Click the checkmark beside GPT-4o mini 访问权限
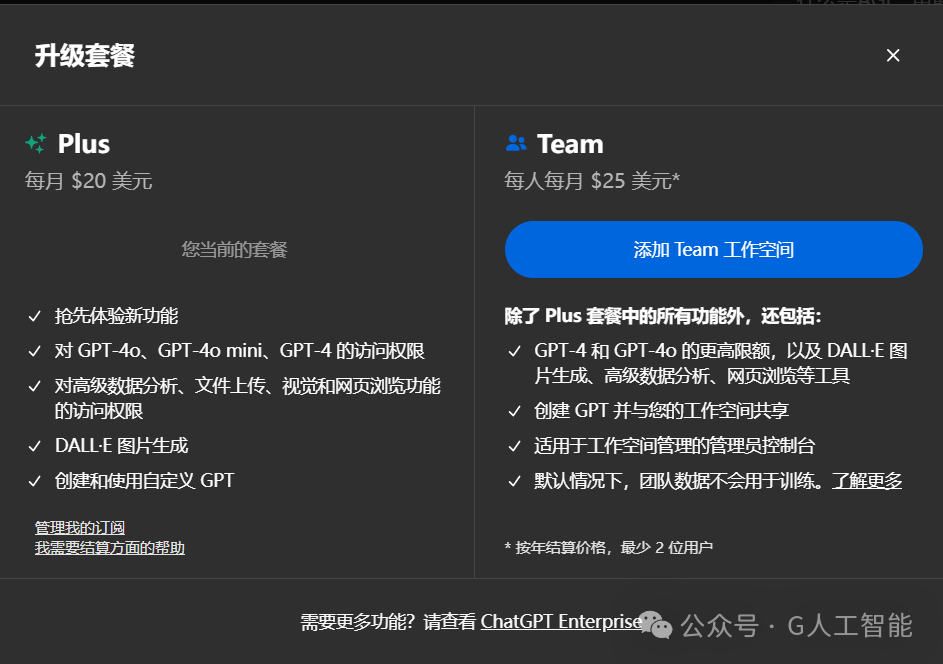The image size is (943, 664). tap(35, 351)
